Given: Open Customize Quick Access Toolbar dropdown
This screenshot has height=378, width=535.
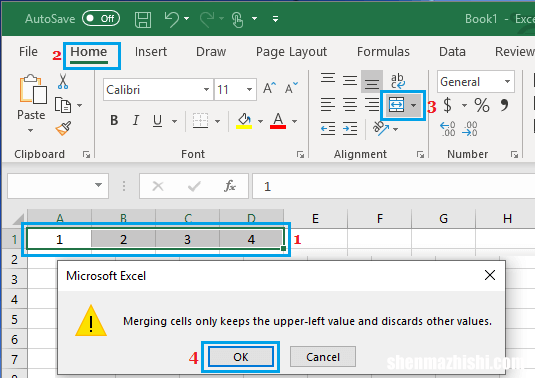Looking at the screenshot, I should pos(275,19).
